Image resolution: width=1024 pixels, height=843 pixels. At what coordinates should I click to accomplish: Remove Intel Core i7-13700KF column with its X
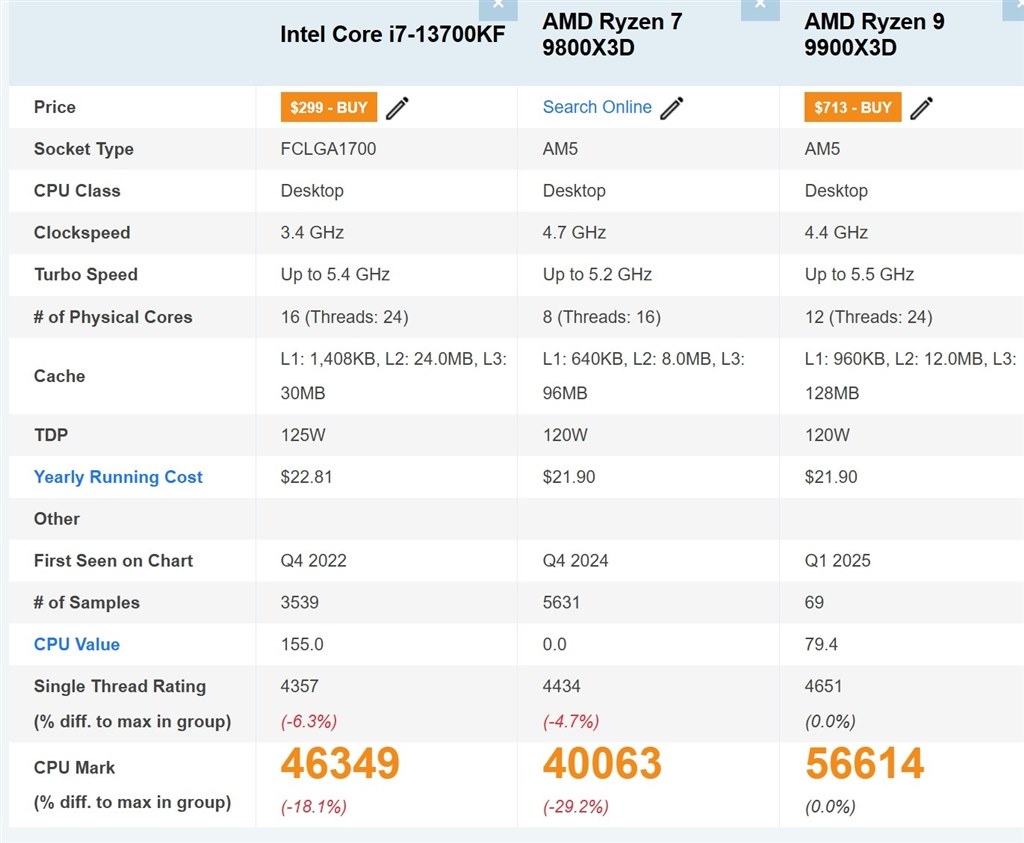(498, 6)
